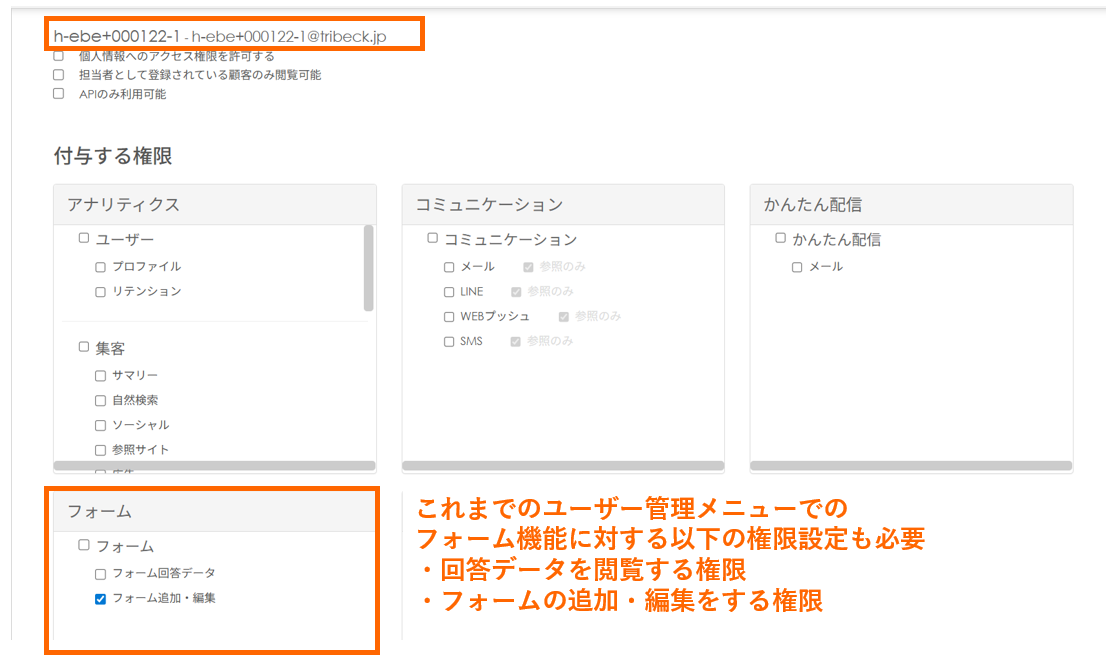Enable 自然検索 permission
This screenshot has width=1110, height=664.
[x=100, y=400]
